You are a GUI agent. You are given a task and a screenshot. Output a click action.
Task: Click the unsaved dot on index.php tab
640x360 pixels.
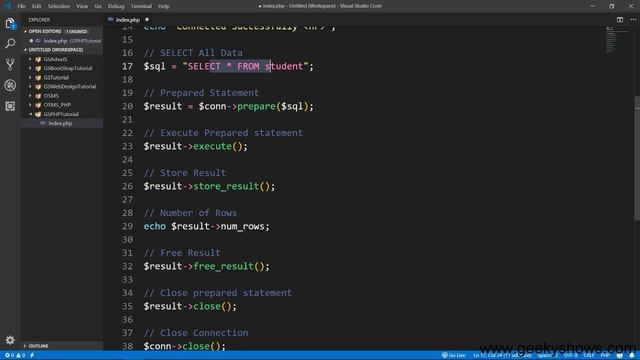(x=147, y=20)
